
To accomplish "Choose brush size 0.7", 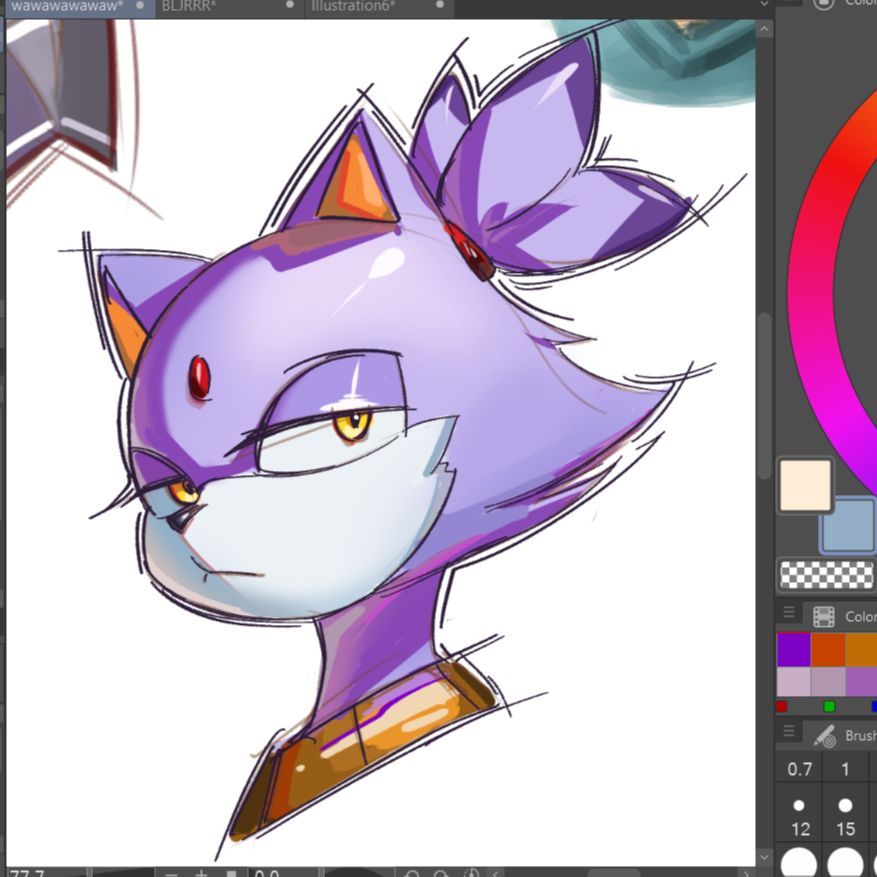I will [799, 769].
